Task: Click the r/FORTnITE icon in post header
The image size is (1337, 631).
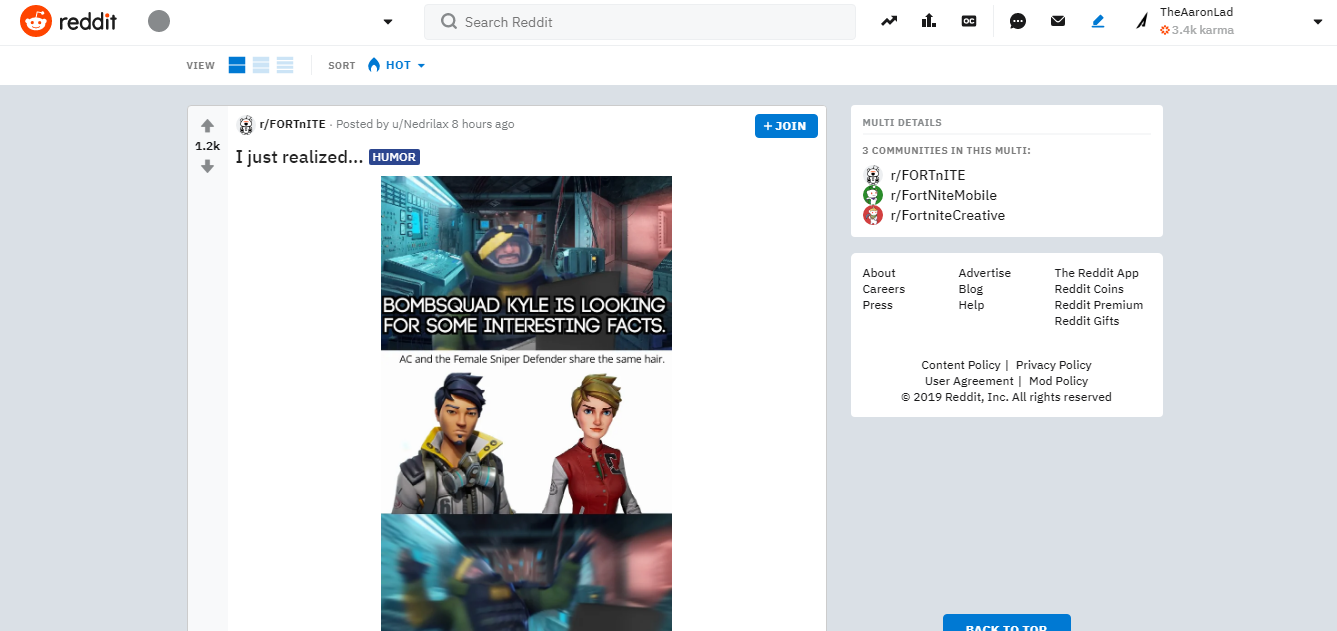Action: click(245, 125)
